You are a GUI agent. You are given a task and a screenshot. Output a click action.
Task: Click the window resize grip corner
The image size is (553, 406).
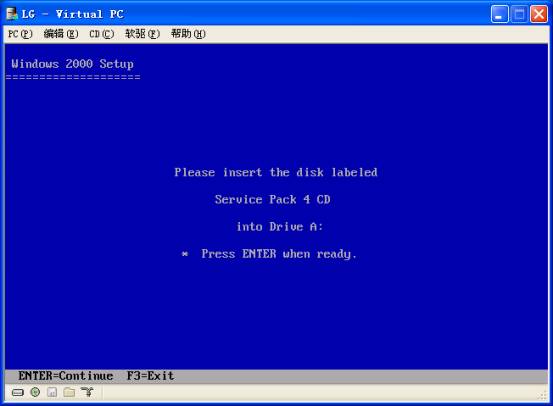(x=543, y=396)
